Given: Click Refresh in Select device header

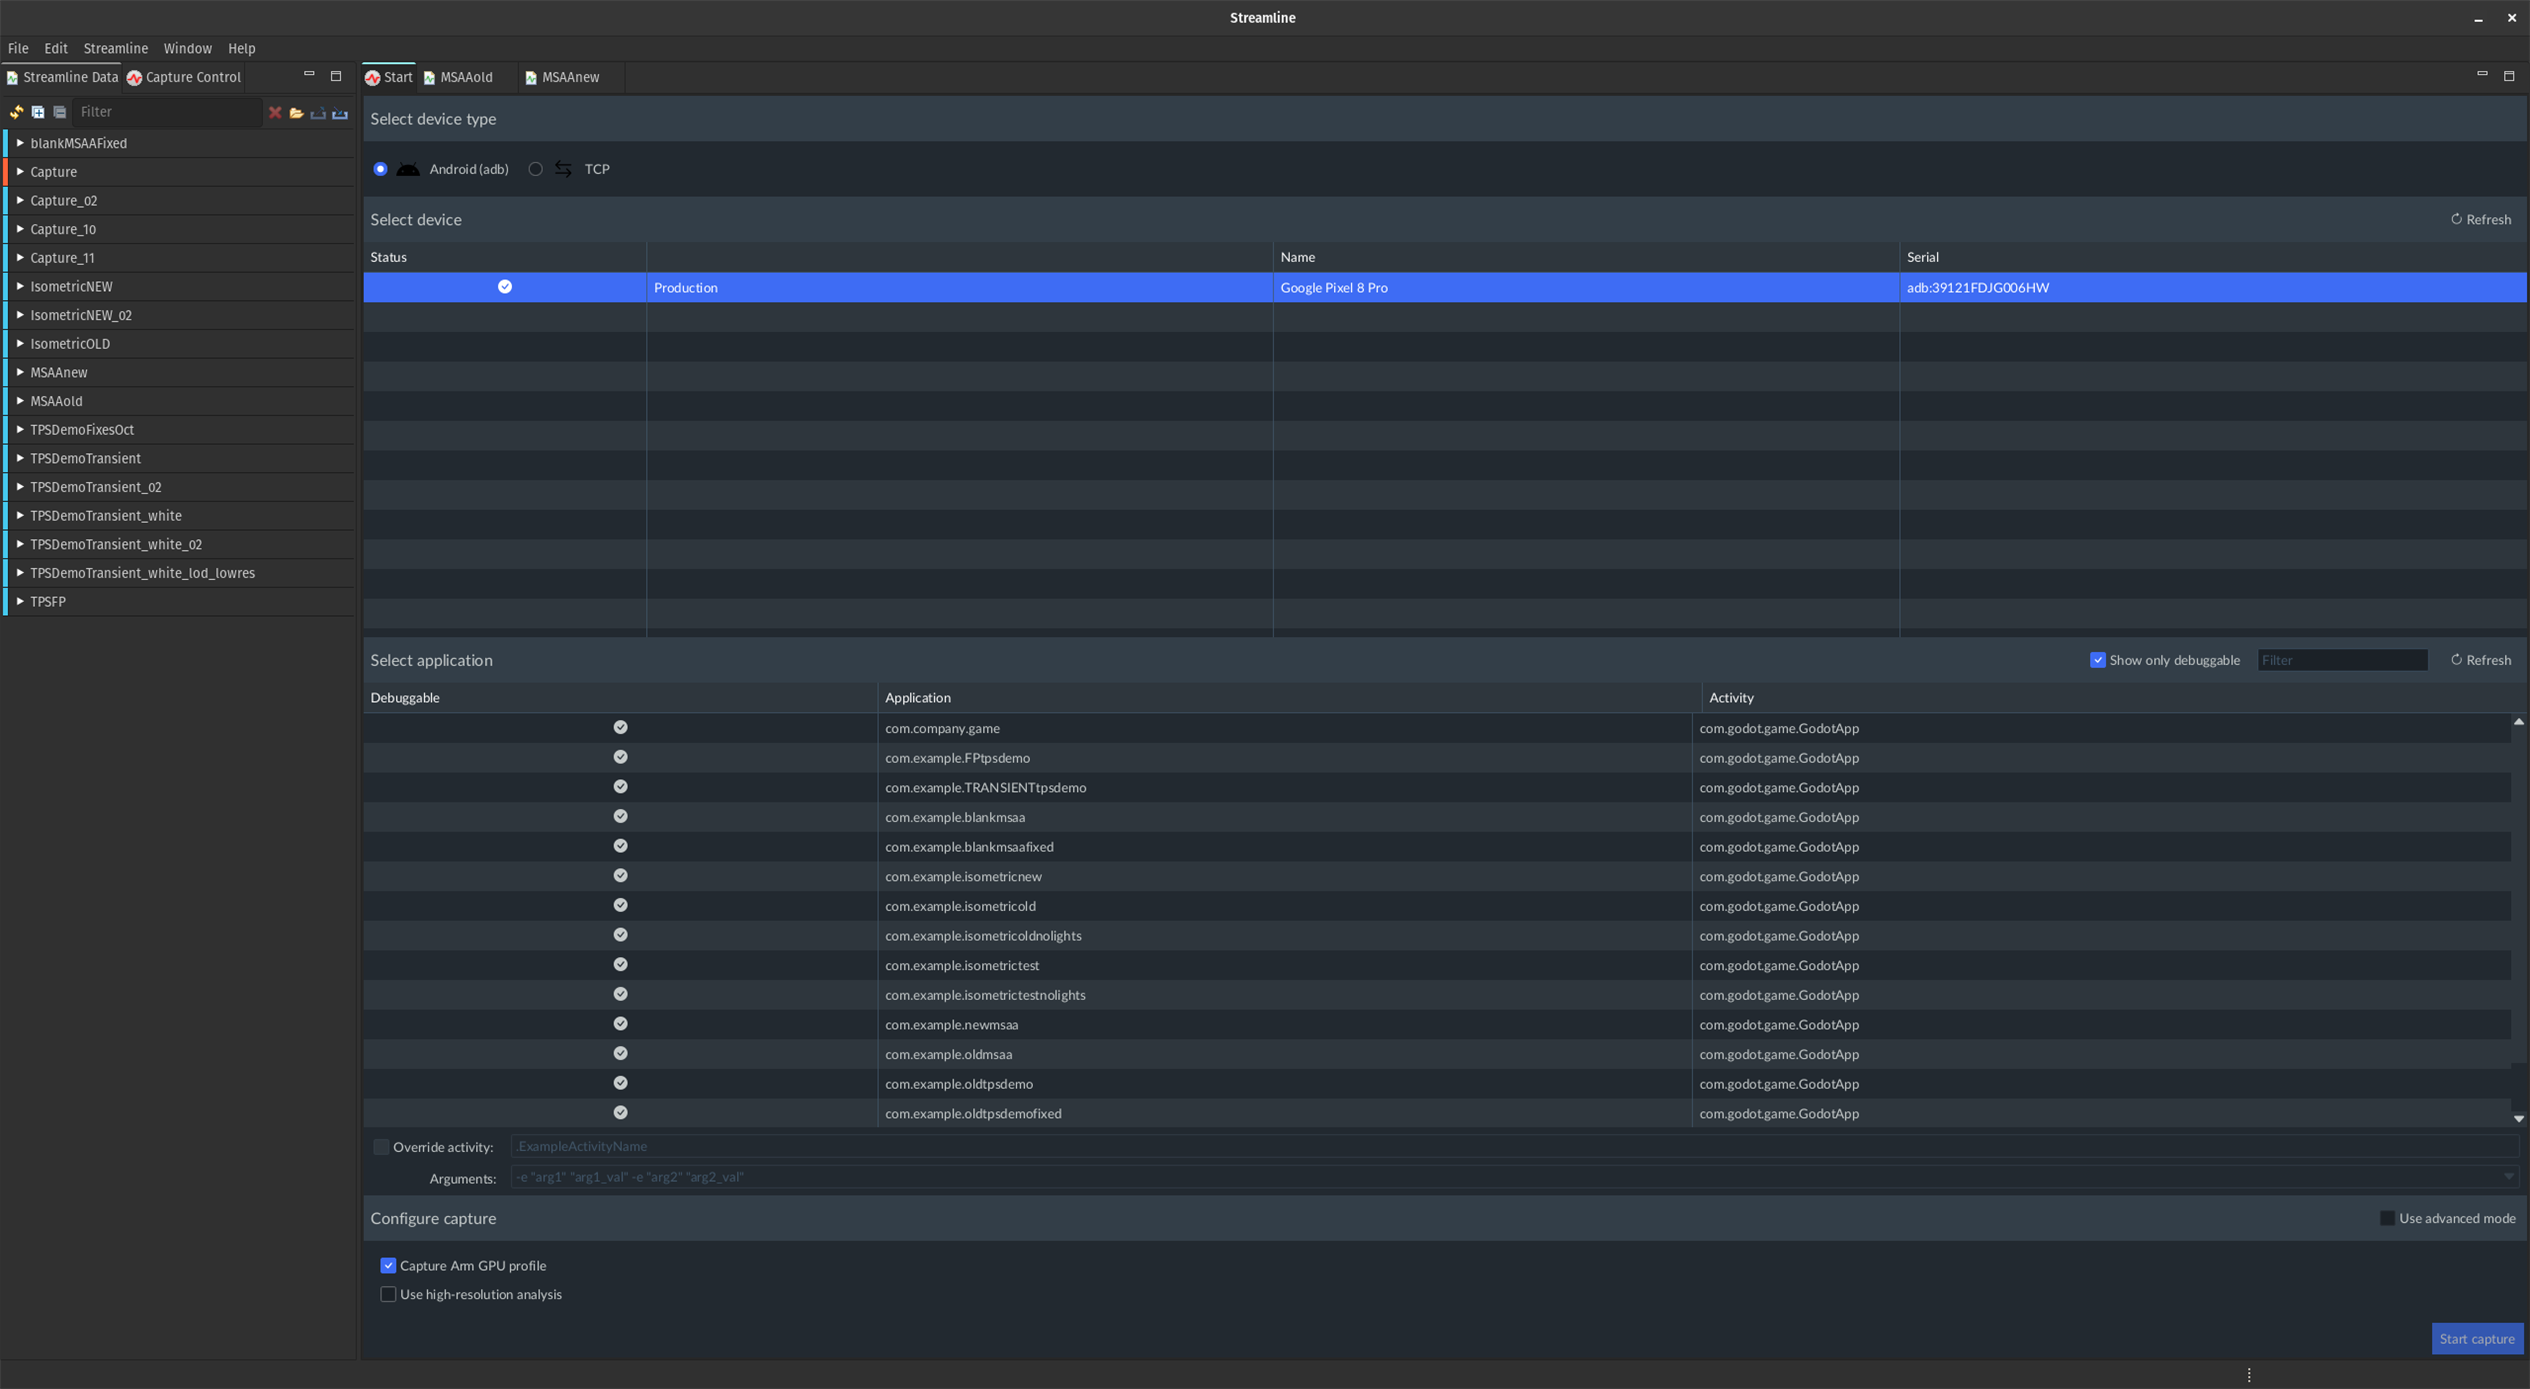Looking at the screenshot, I should click(2480, 219).
